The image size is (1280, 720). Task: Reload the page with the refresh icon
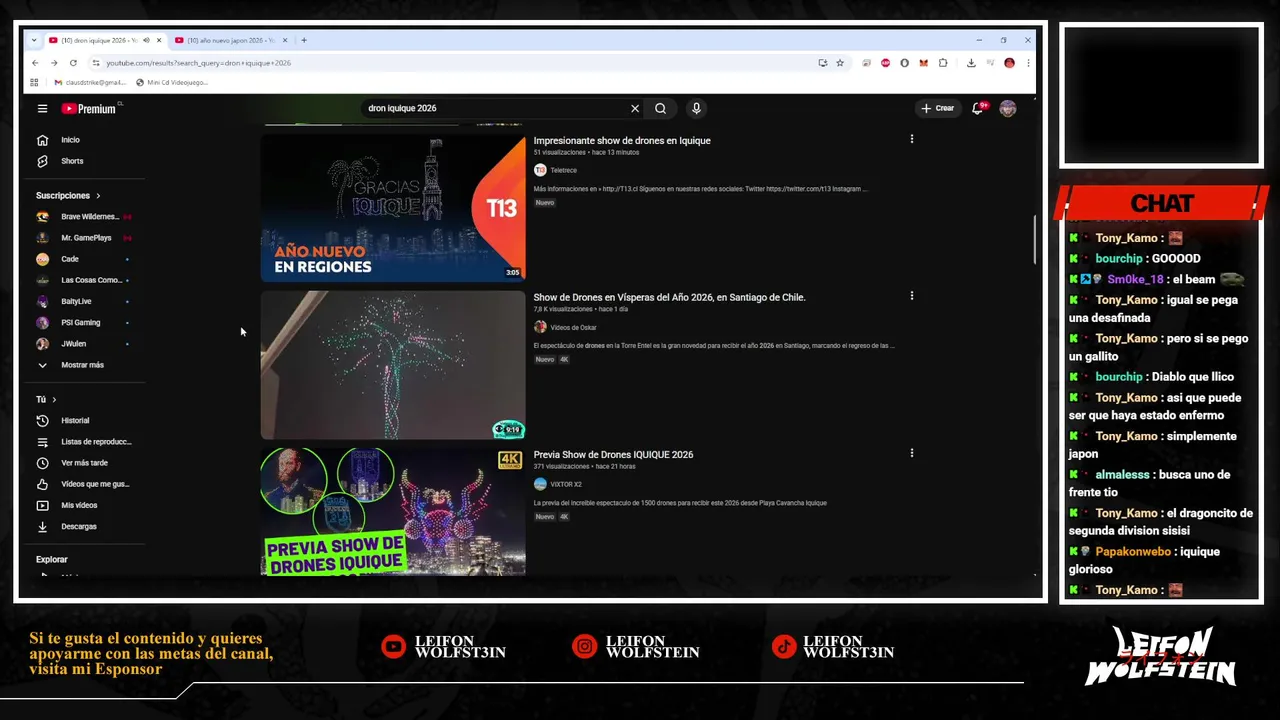(73, 63)
